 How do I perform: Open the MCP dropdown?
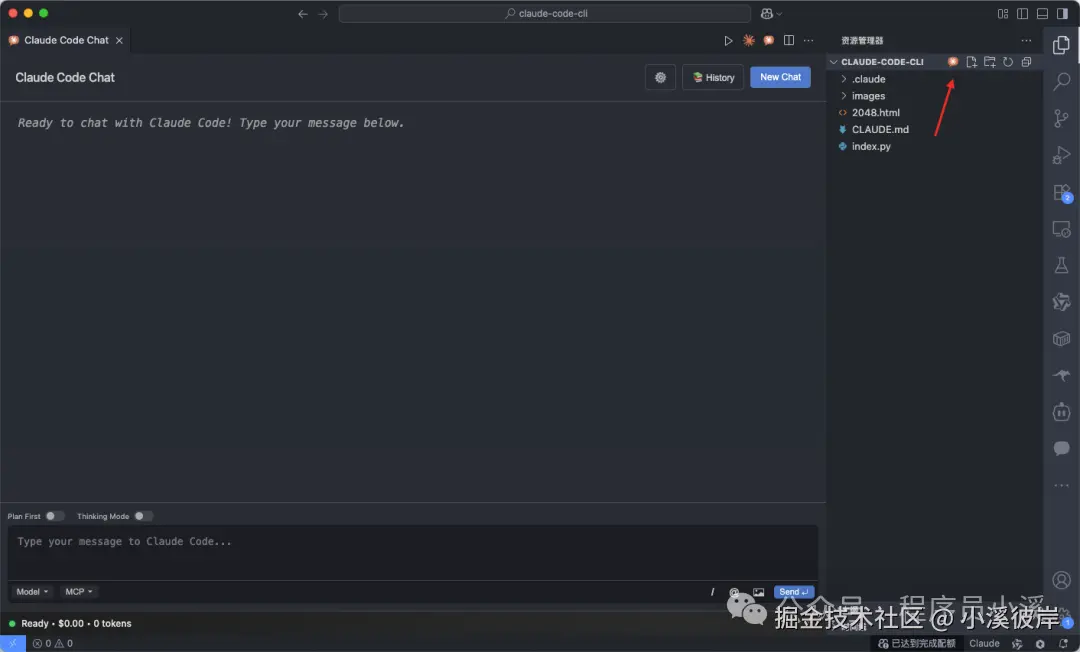coord(79,591)
